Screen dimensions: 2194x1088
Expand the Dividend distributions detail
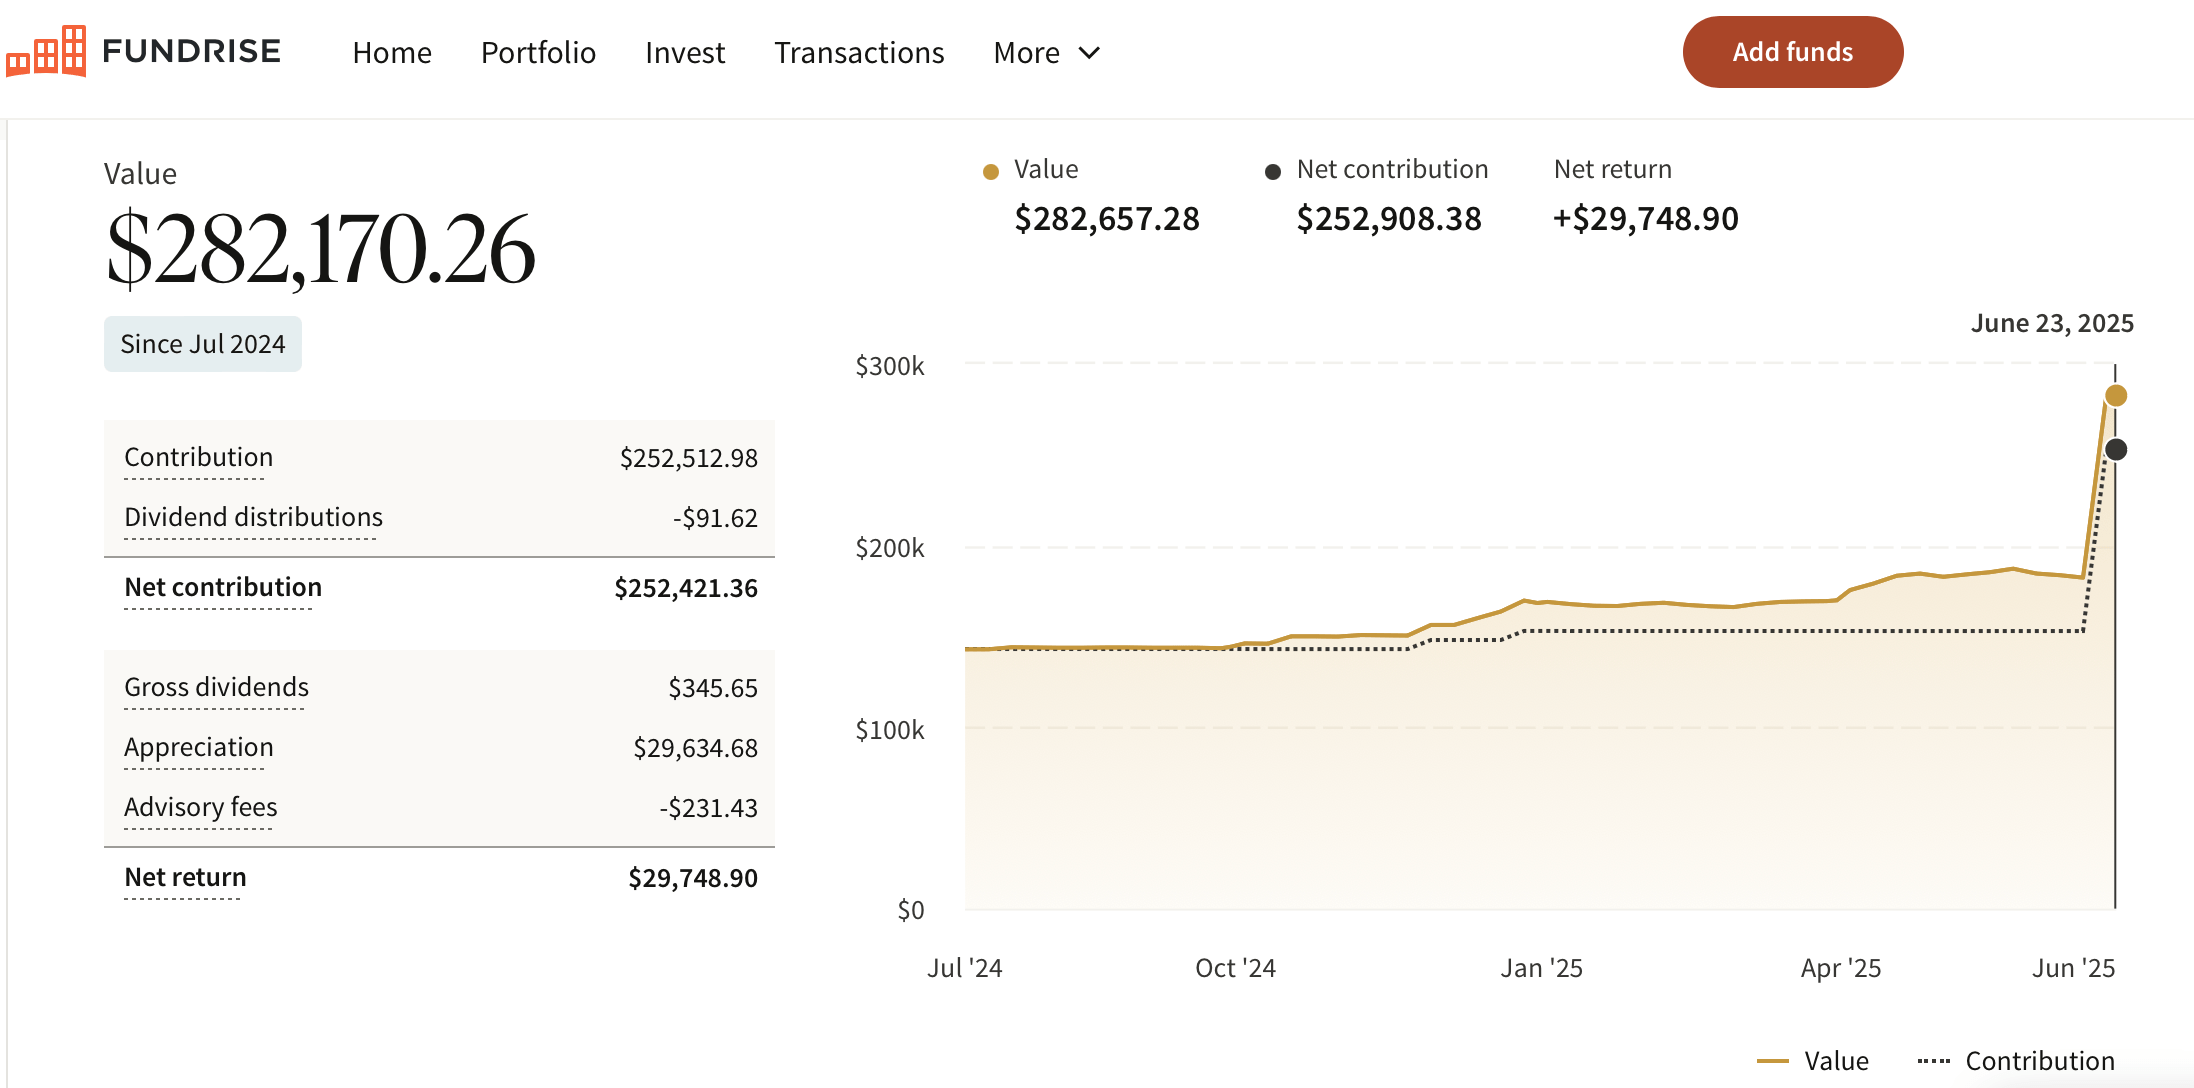click(253, 517)
